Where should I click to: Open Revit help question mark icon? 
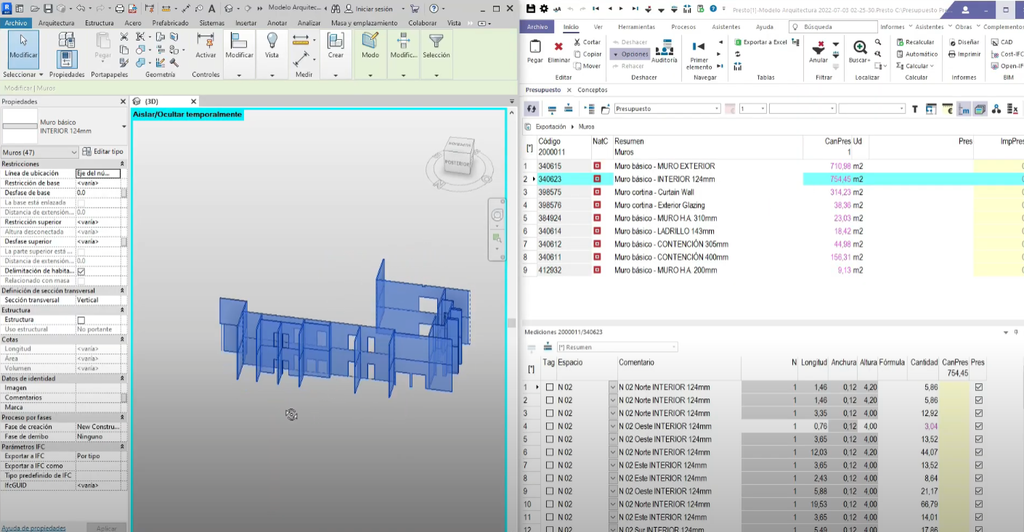click(x=434, y=8)
